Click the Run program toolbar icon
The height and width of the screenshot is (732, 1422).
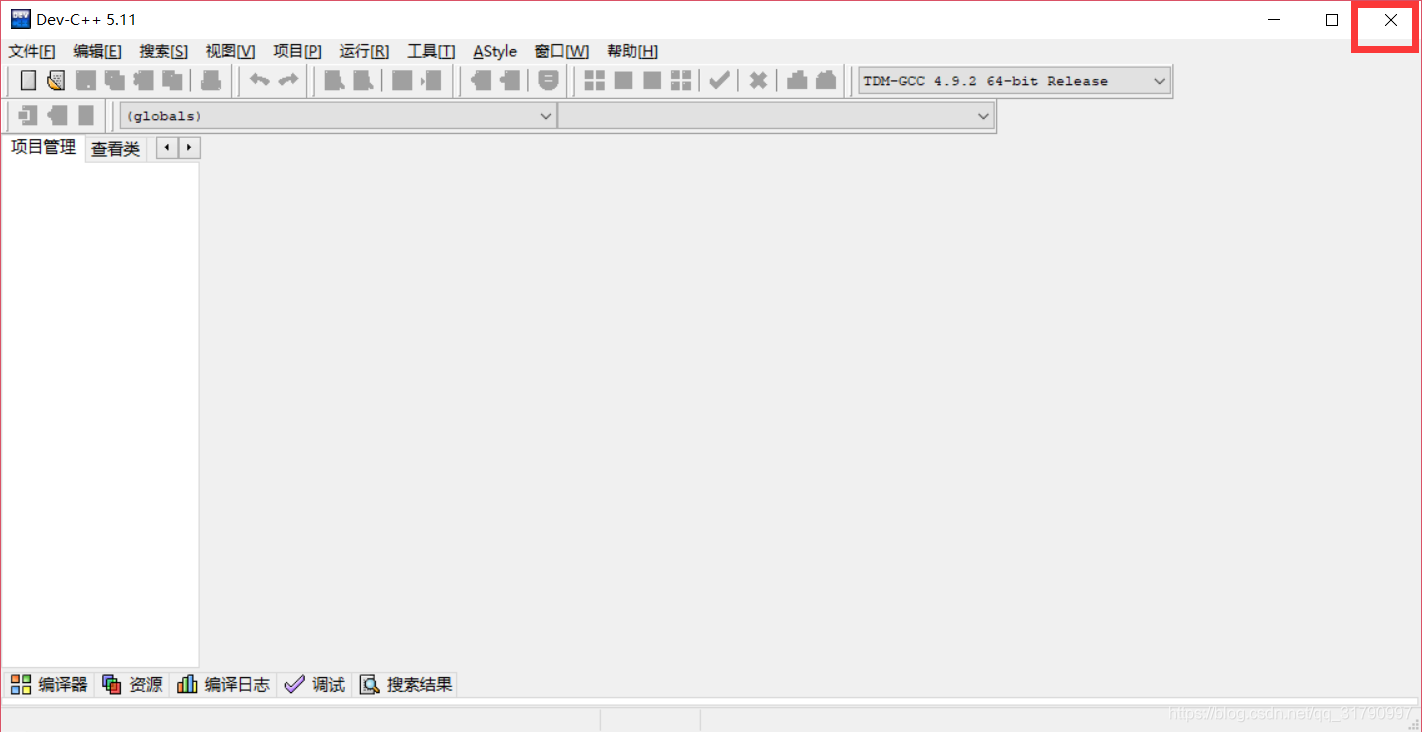click(x=624, y=81)
